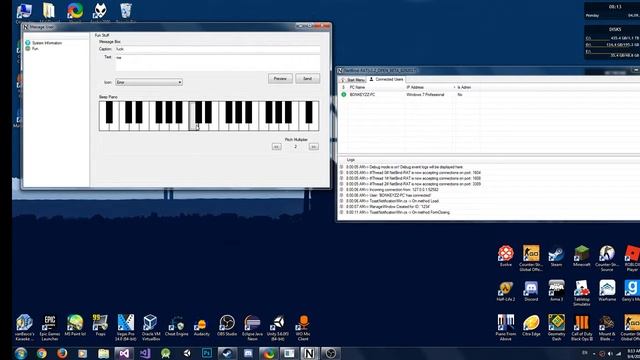Launch Firefox from the taskbar
Image resolution: width=640 pixels, height=360 pixels.
[x=62, y=353]
